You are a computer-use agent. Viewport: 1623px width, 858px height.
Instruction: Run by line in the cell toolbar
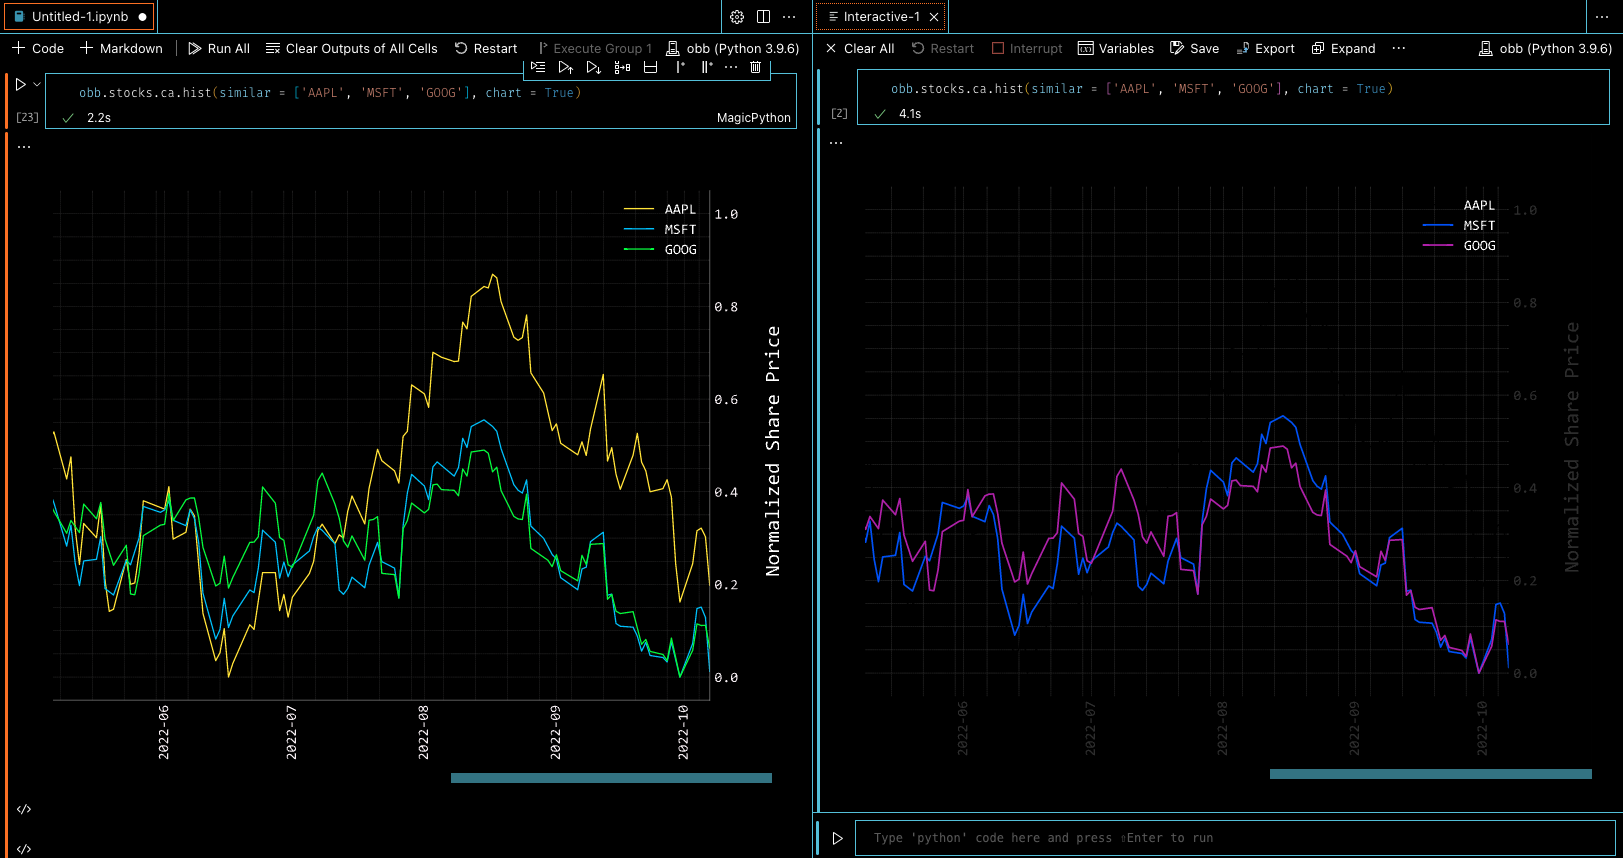(x=538, y=67)
